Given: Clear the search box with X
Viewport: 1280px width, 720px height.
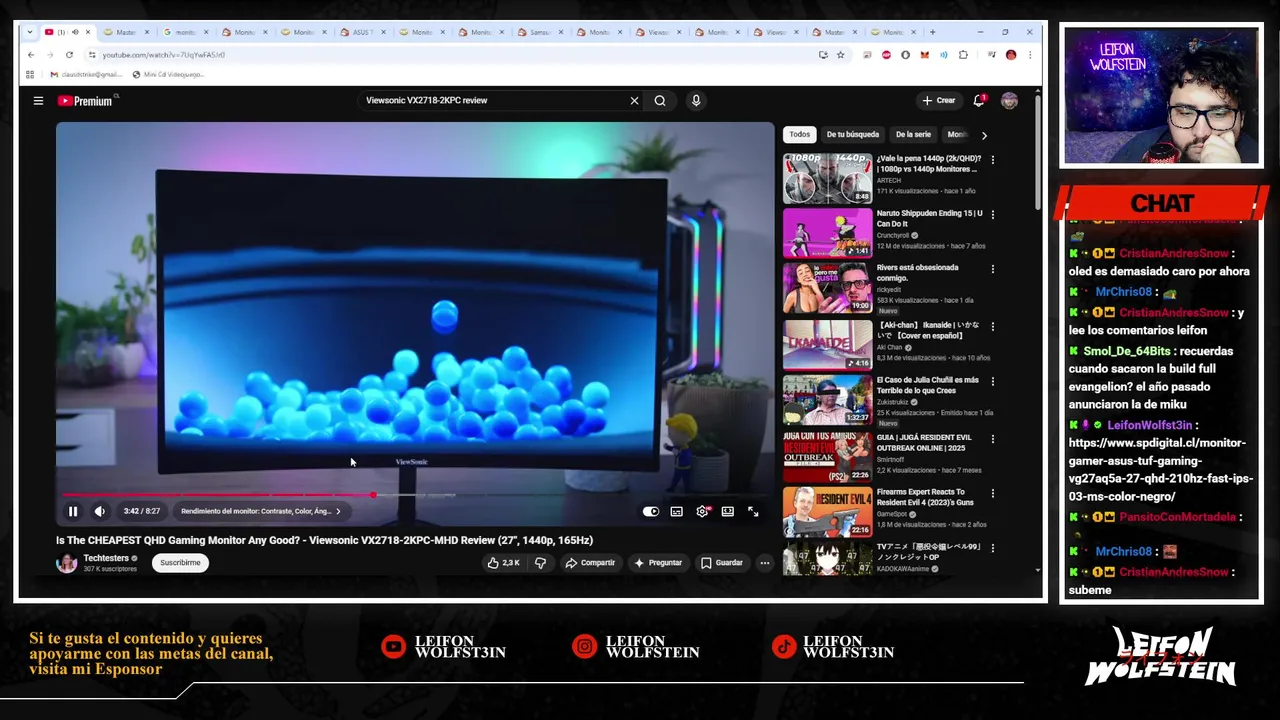Looking at the screenshot, I should coord(634,100).
